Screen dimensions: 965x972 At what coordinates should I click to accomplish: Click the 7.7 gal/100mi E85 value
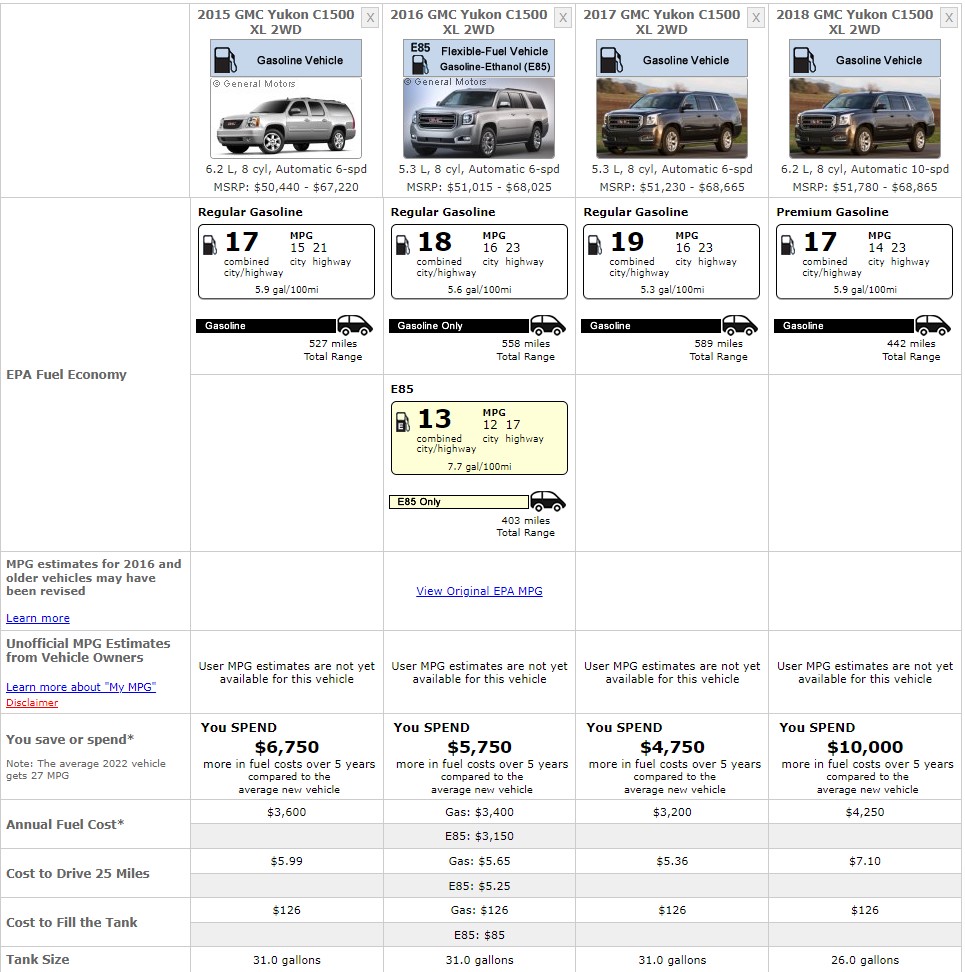(x=479, y=467)
